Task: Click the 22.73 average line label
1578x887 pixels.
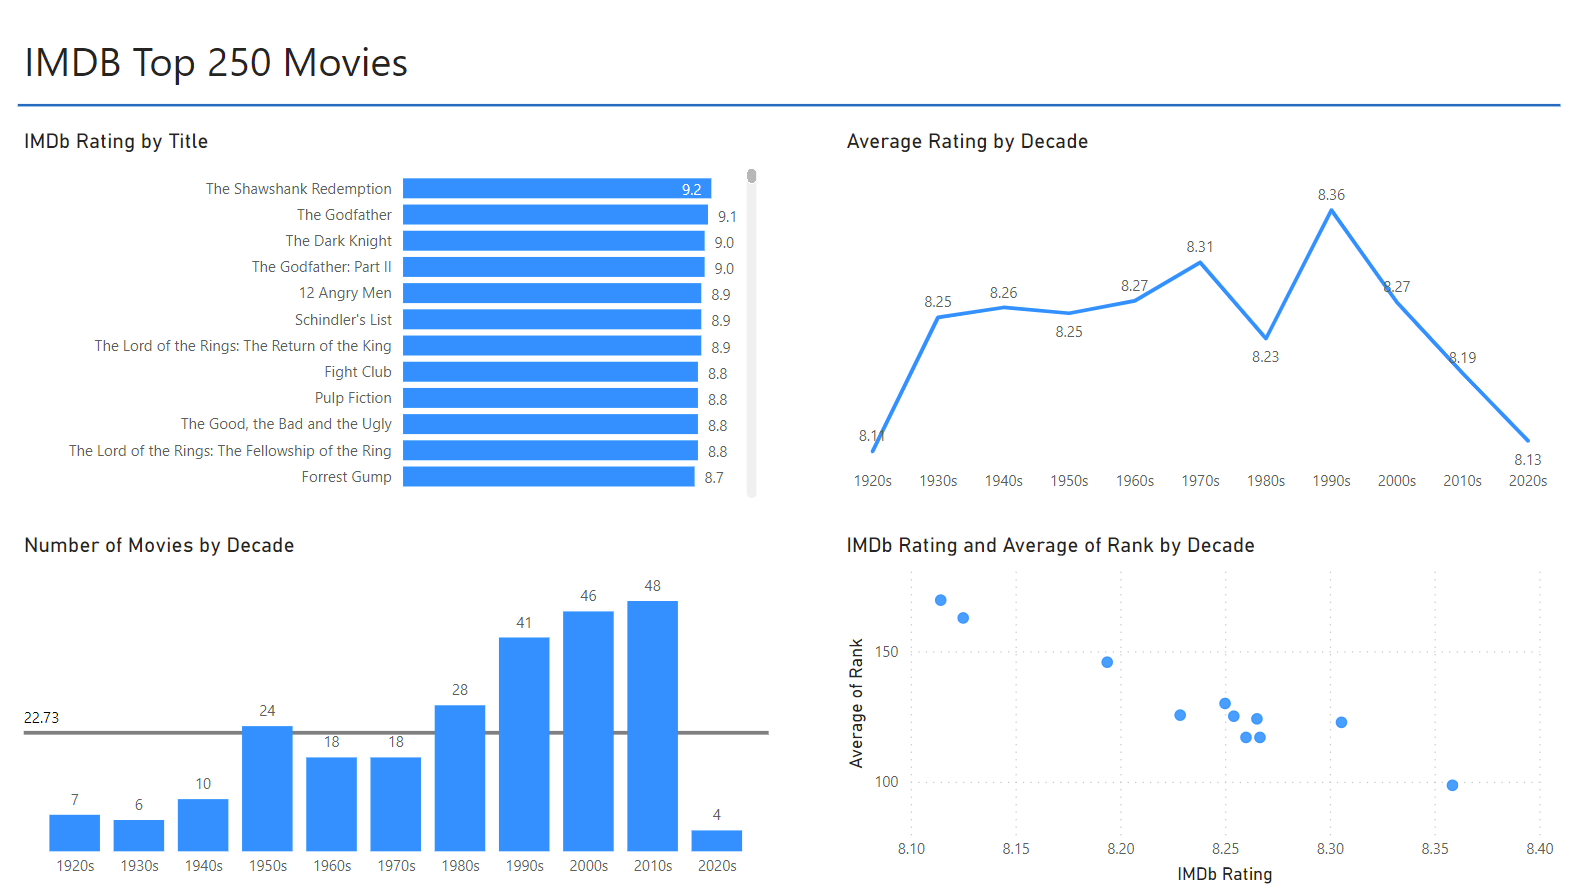Action: click(x=42, y=718)
